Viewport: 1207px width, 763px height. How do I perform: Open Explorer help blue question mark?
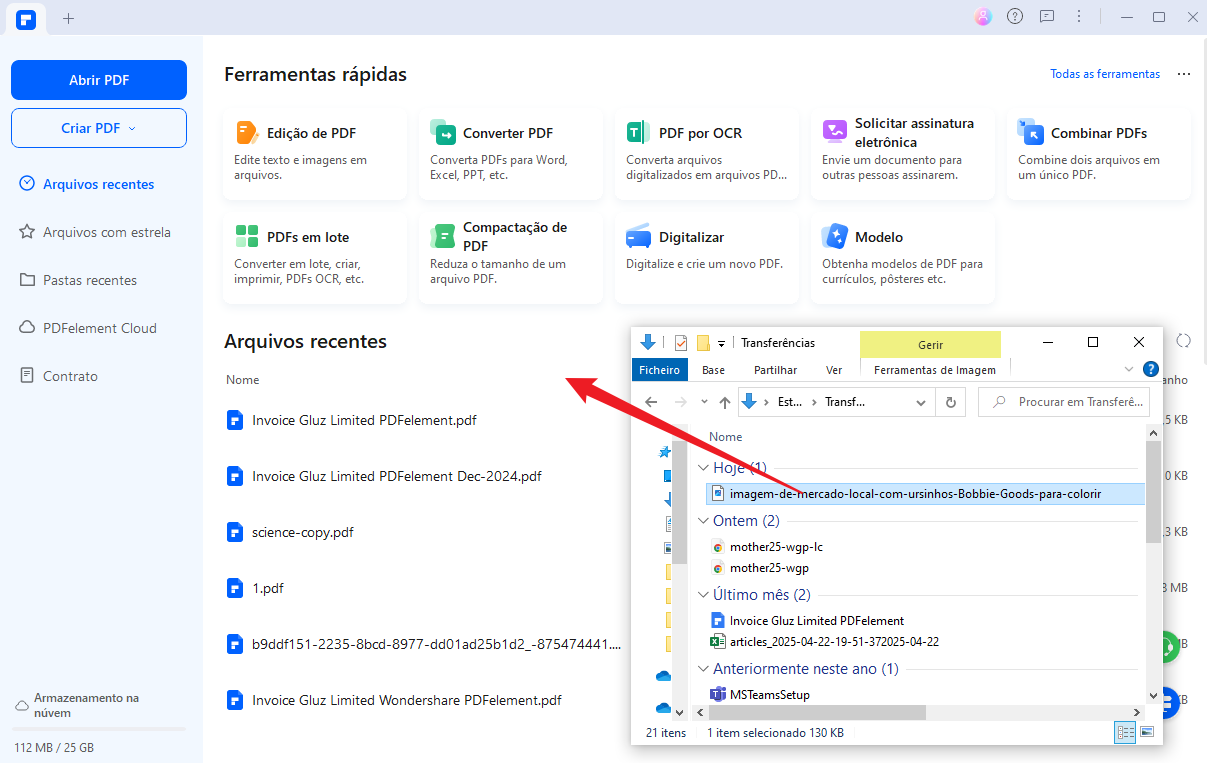tap(1151, 369)
